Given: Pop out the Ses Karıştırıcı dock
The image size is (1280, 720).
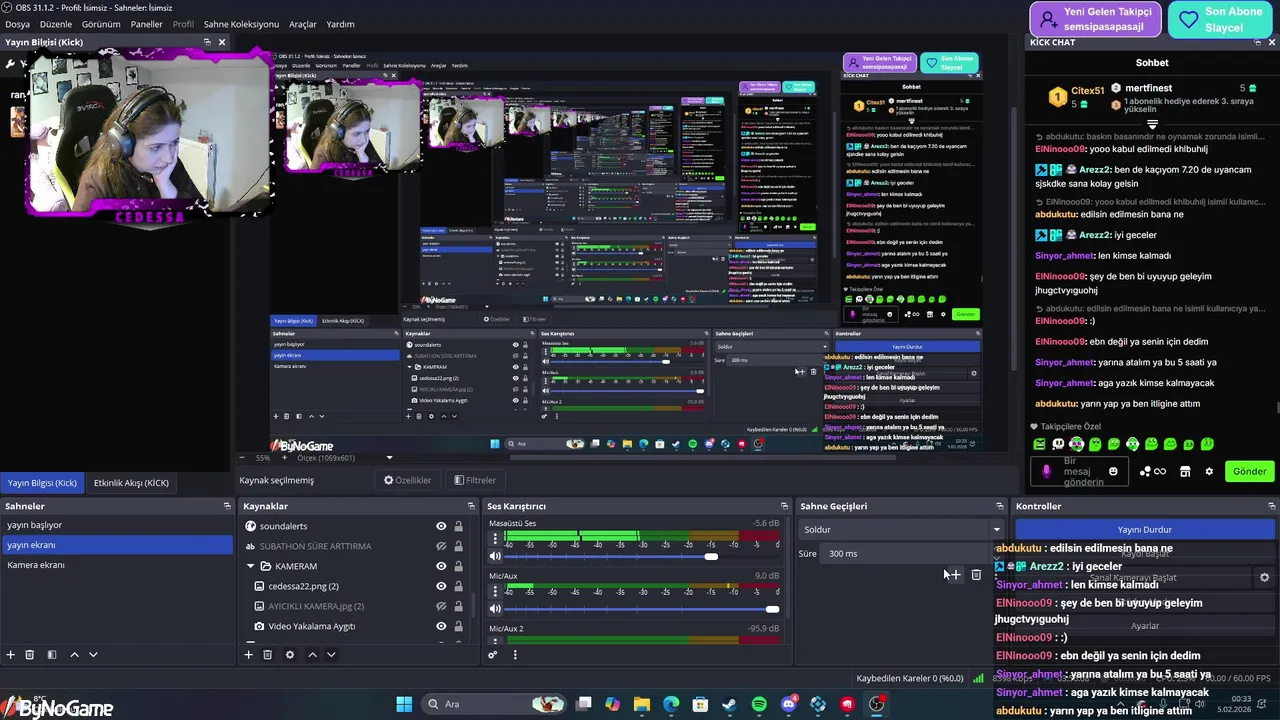Looking at the screenshot, I should (x=784, y=506).
